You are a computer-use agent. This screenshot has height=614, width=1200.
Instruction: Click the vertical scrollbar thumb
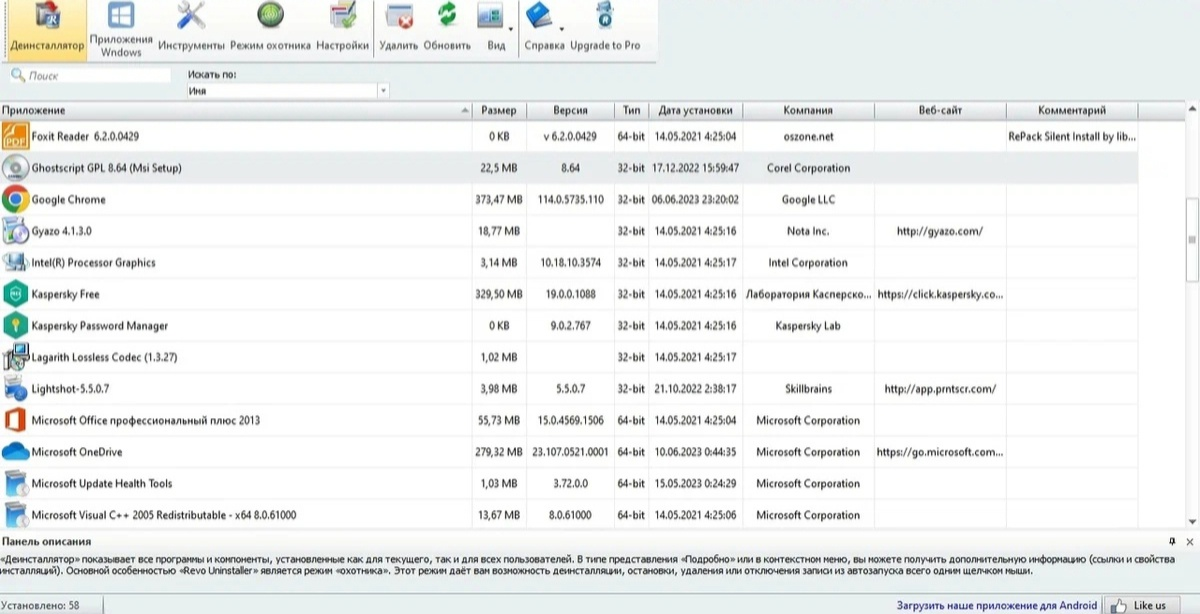[1192, 240]
